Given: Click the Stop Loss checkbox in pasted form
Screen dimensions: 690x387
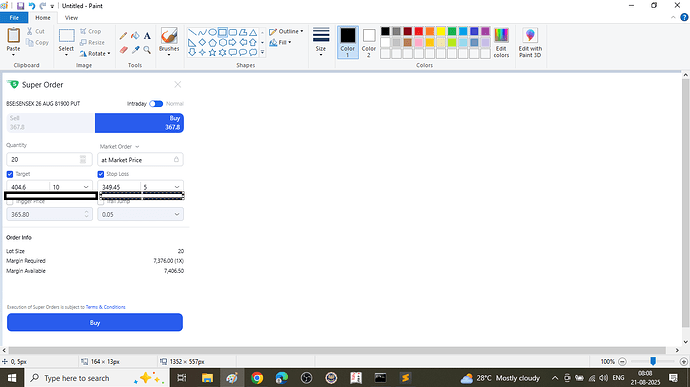Looking at the screenshot, I should (x=101, y=174).
